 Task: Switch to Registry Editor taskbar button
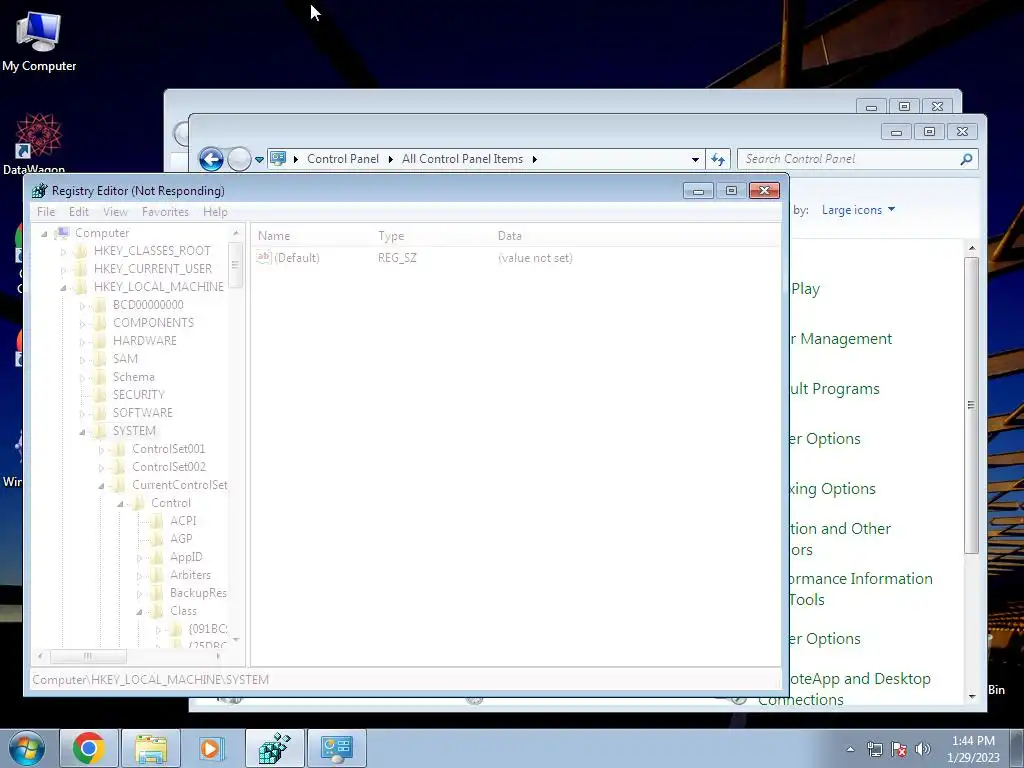click(x=274, y=748)
